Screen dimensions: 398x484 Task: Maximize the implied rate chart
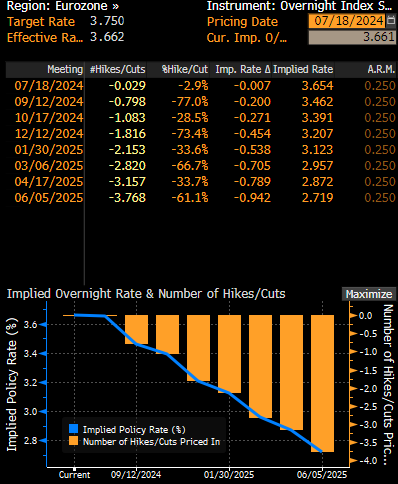tap(368, 294)
